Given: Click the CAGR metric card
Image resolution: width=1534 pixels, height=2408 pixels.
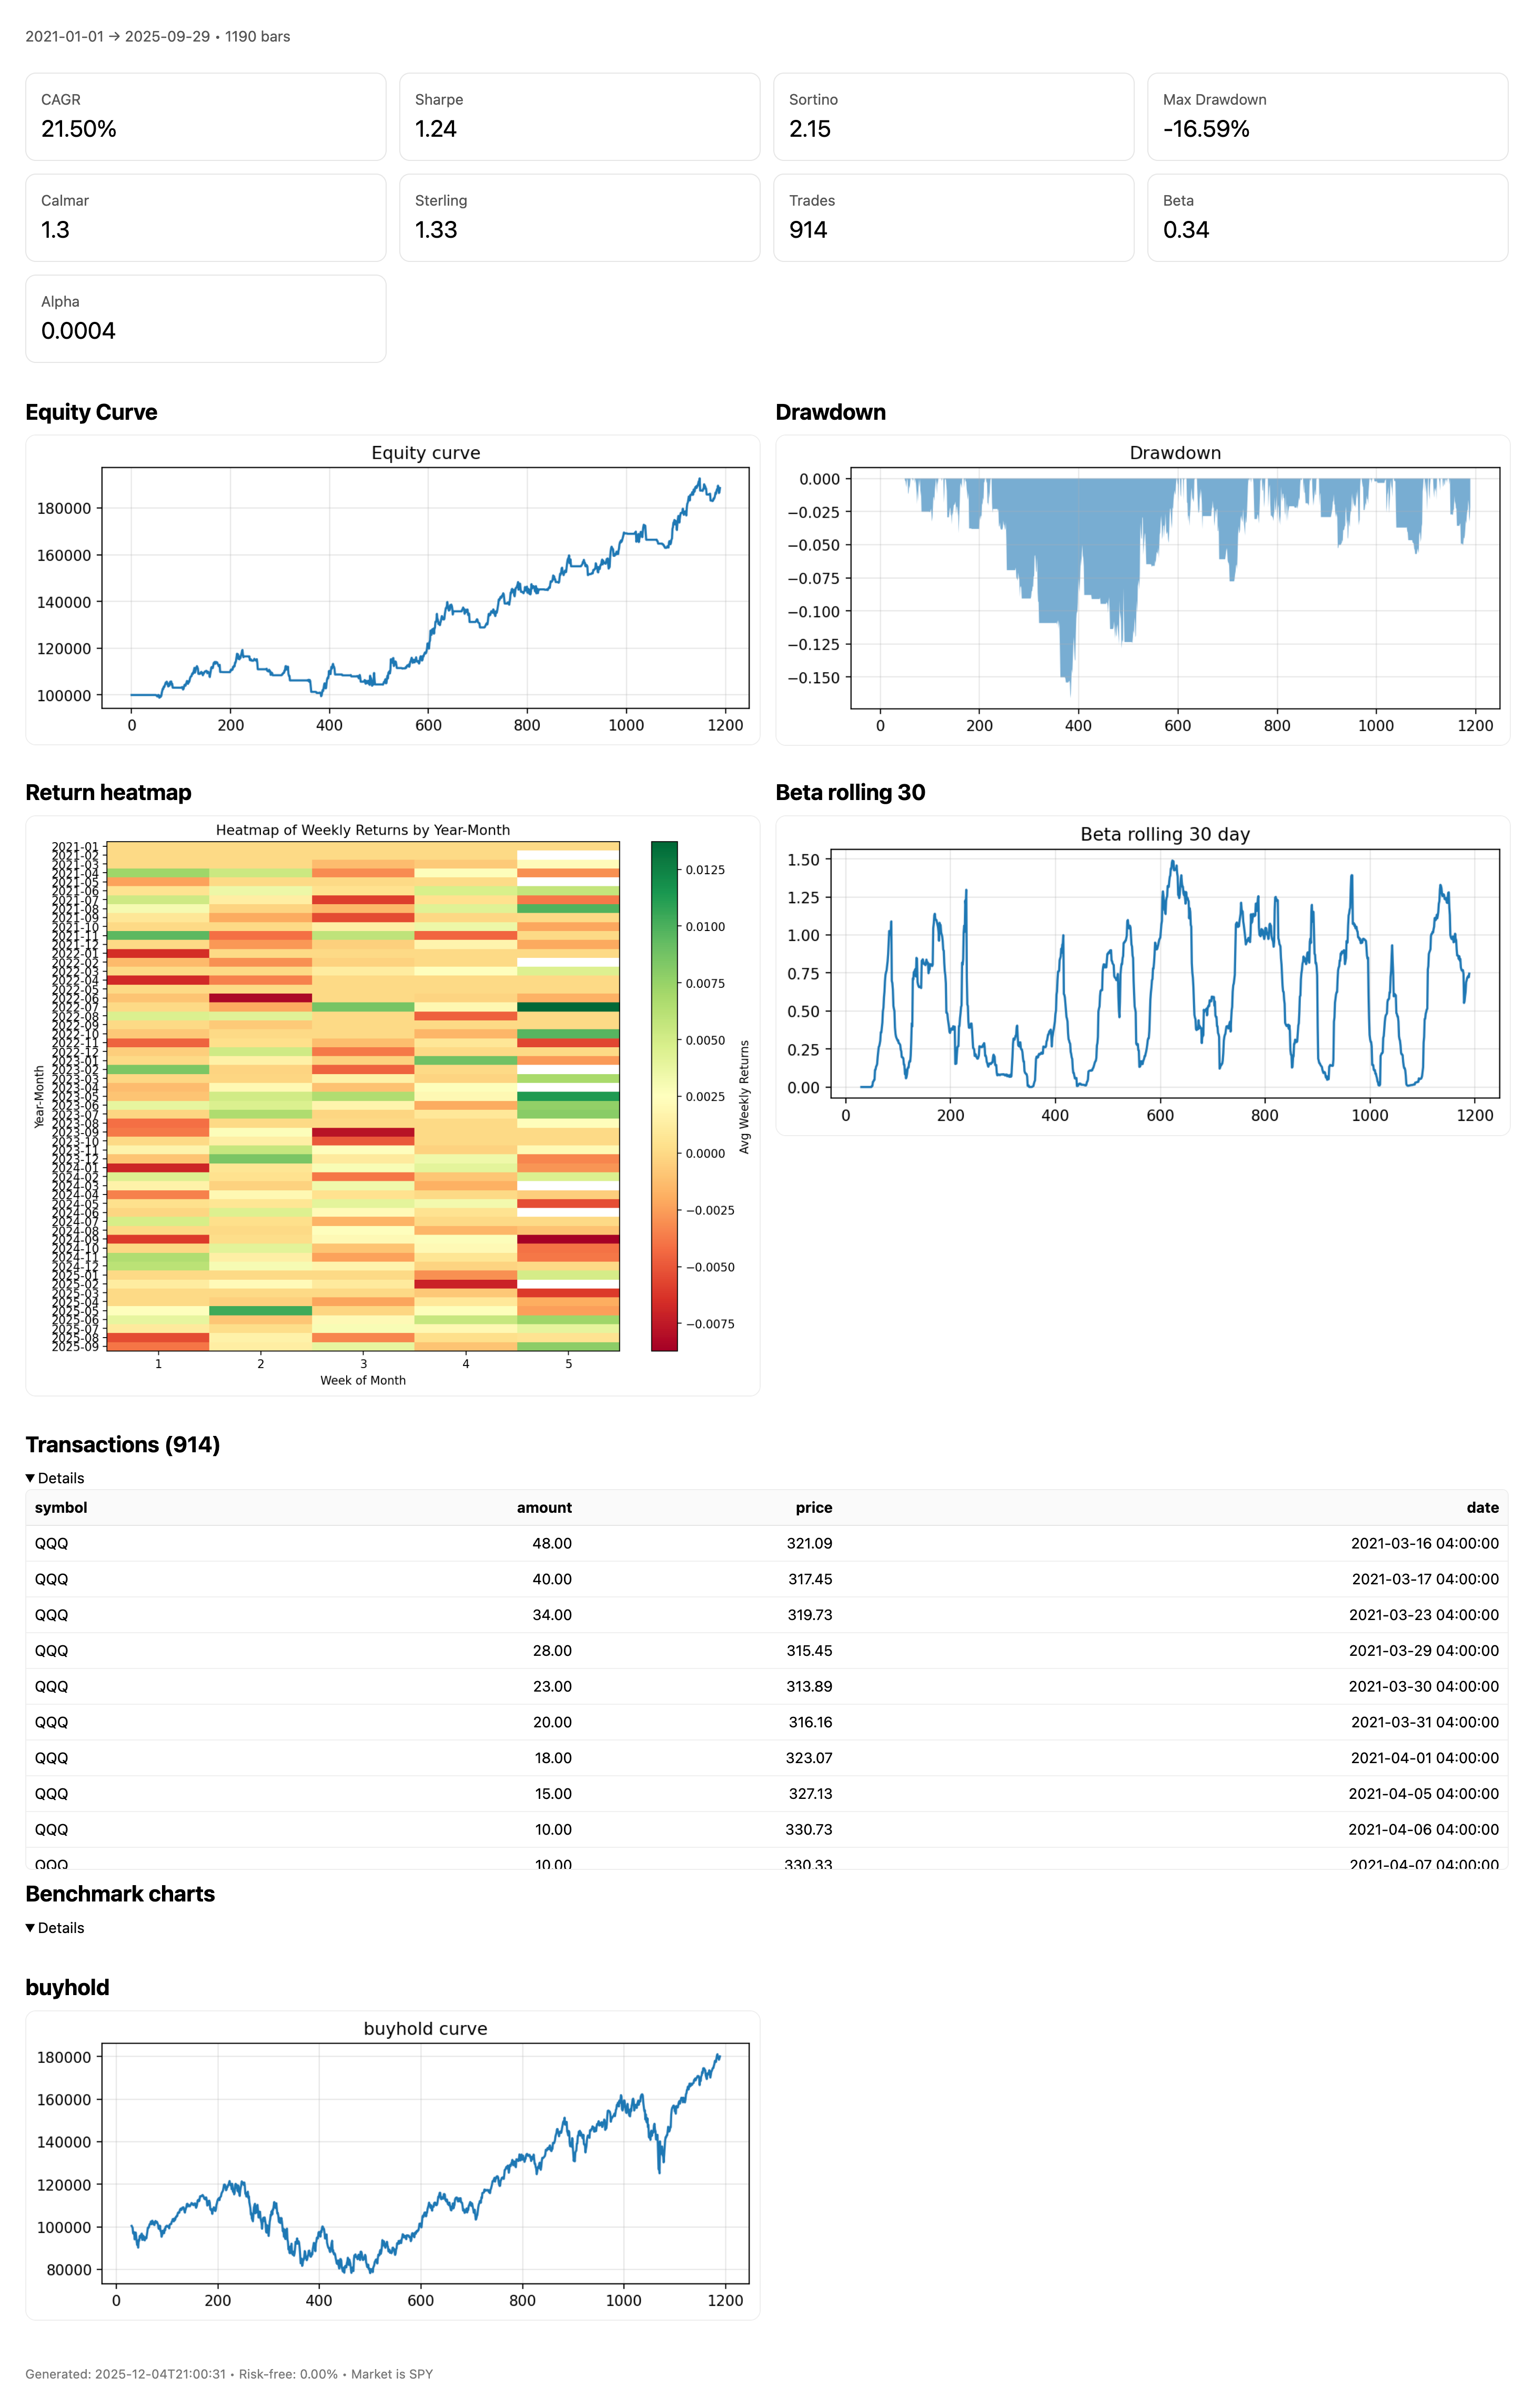Looking at the screenshot, I should coord(205,116).
